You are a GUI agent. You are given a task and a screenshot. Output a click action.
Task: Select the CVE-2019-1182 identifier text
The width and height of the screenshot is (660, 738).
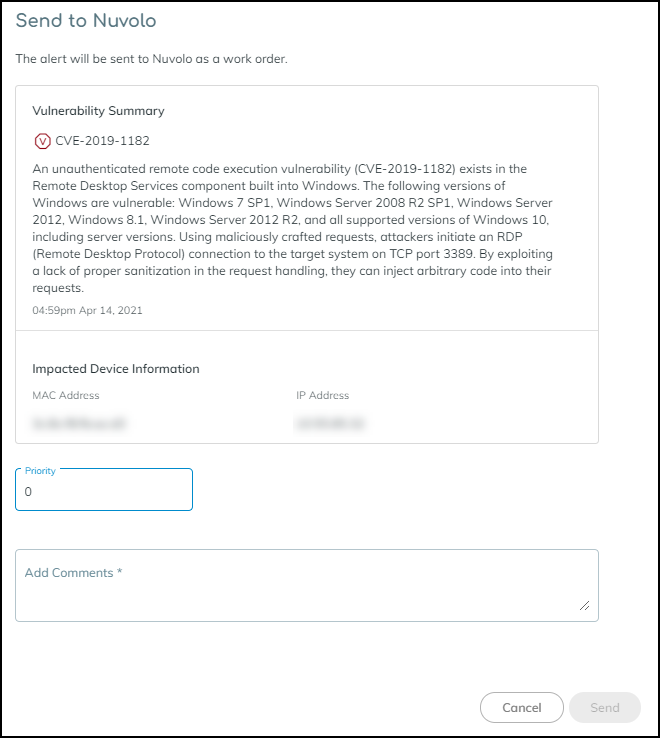tap(102, 141)
